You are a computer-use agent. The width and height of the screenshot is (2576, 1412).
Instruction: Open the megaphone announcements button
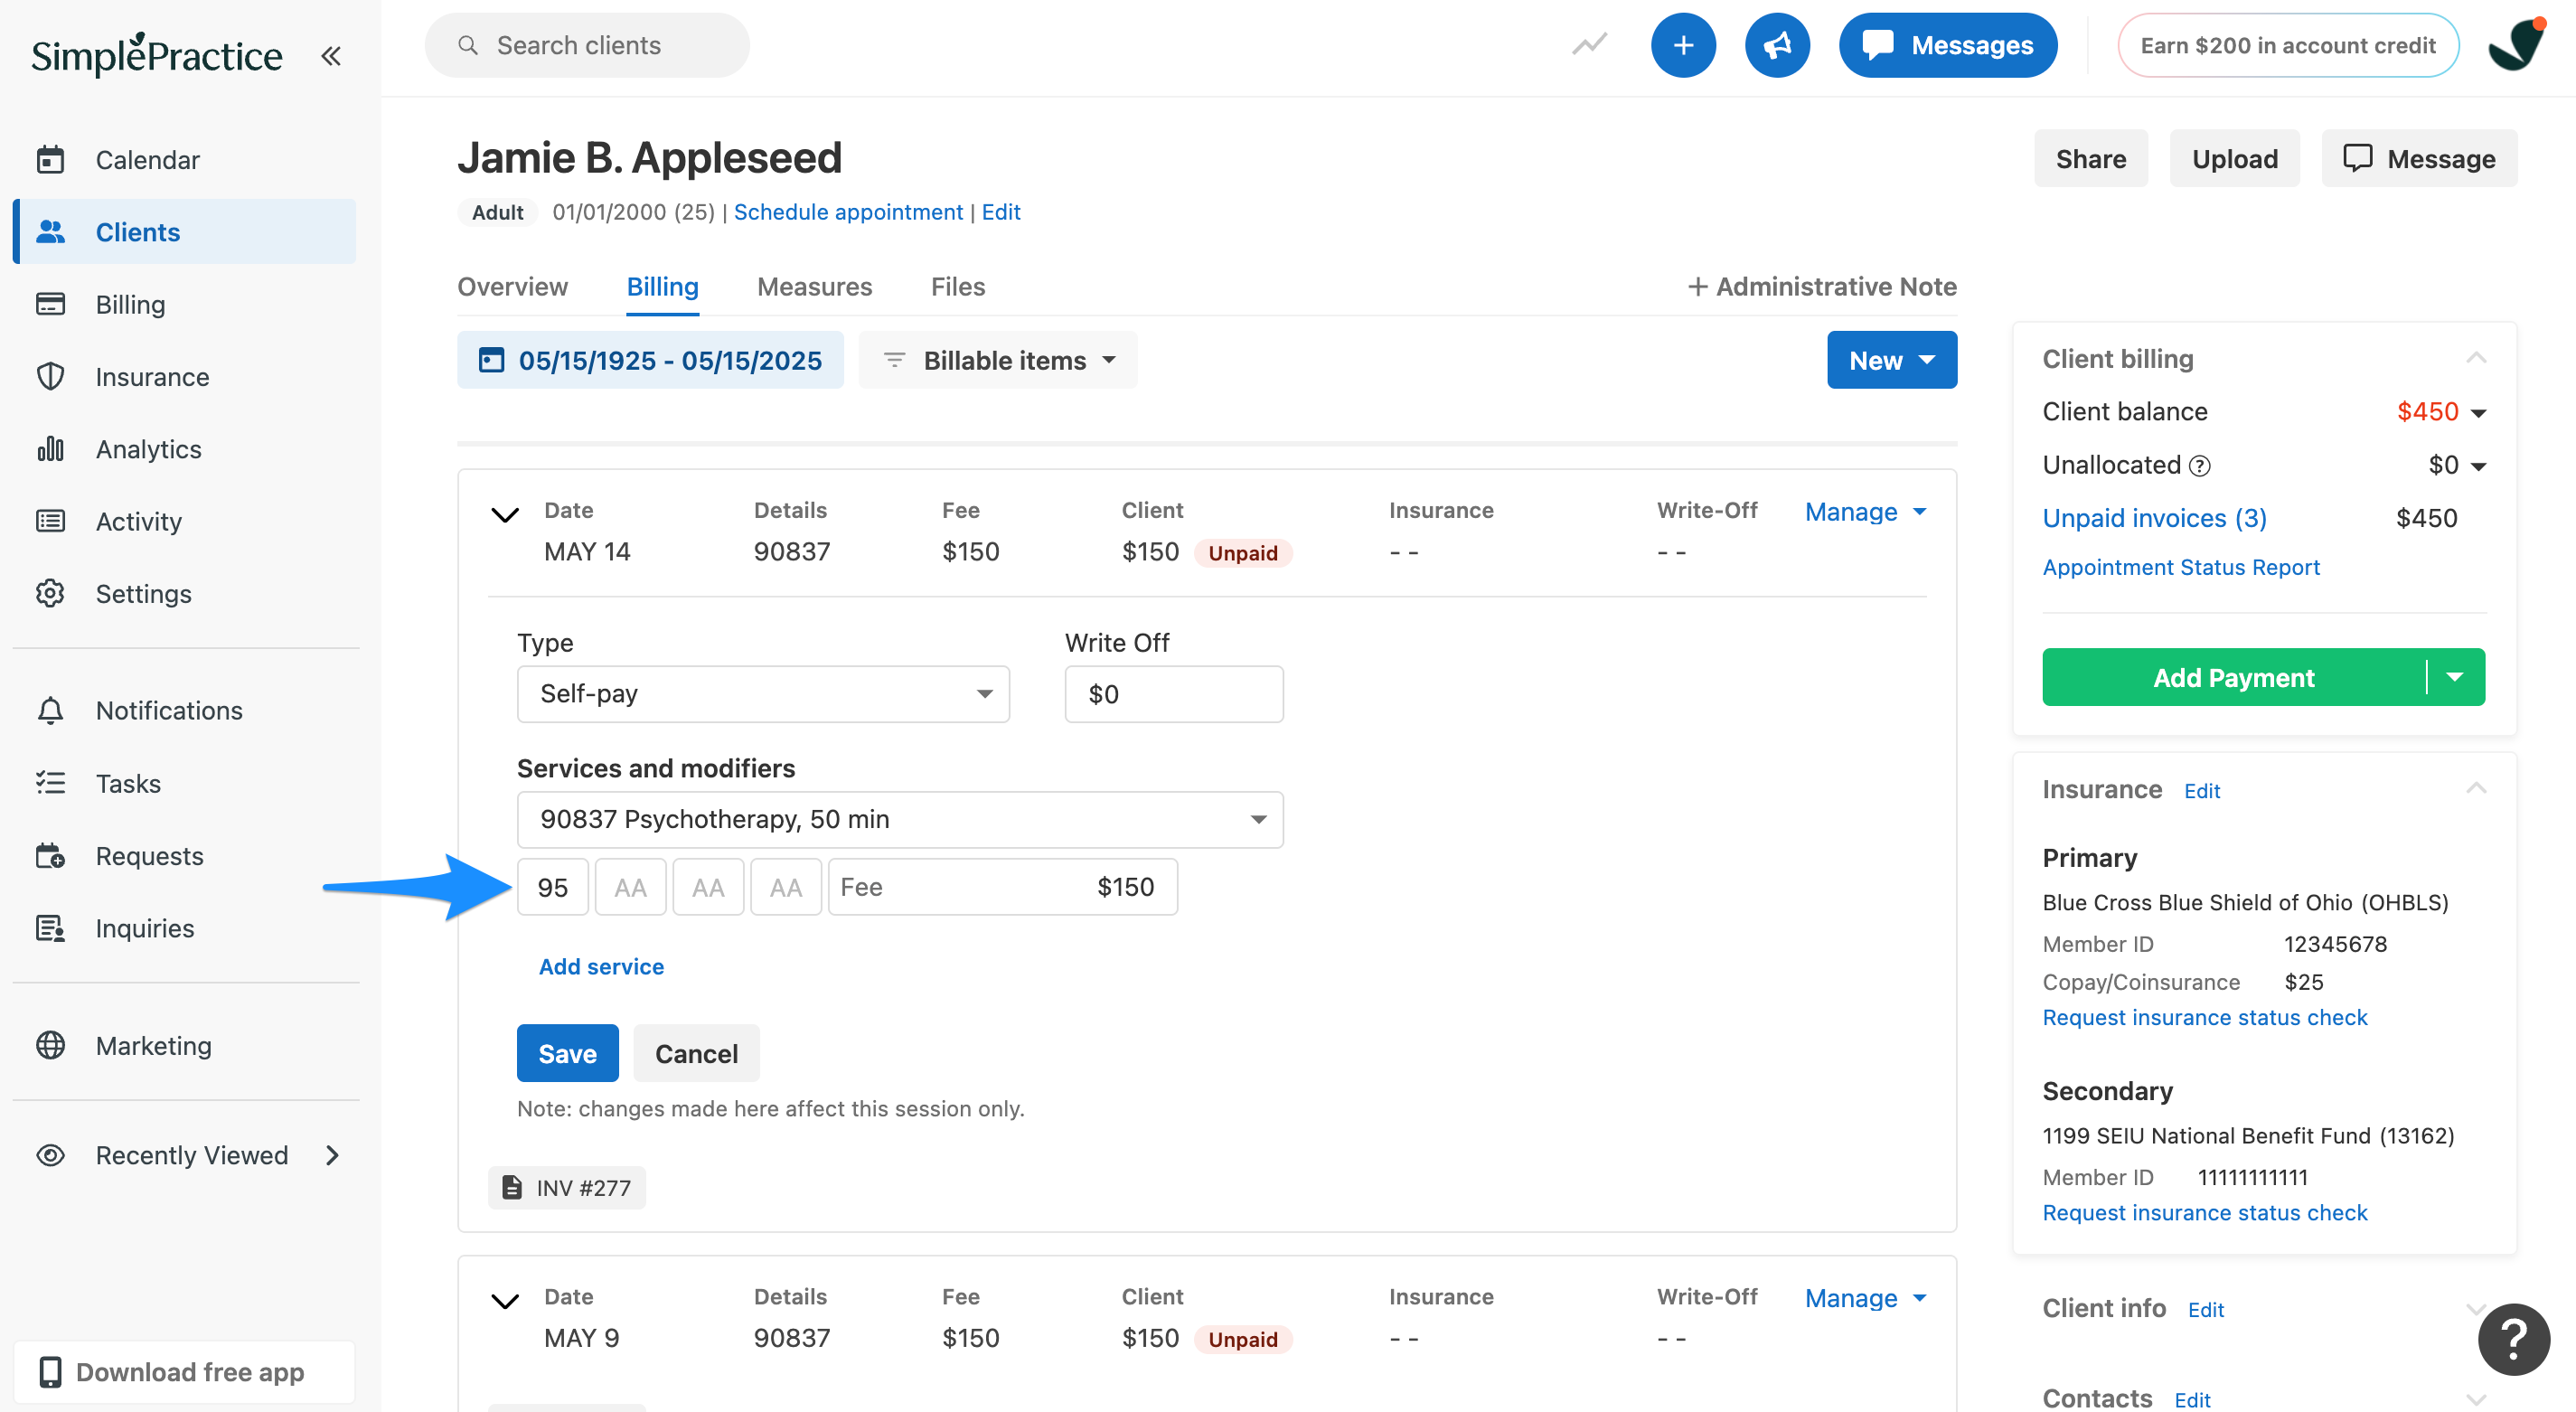point(1777,45)
